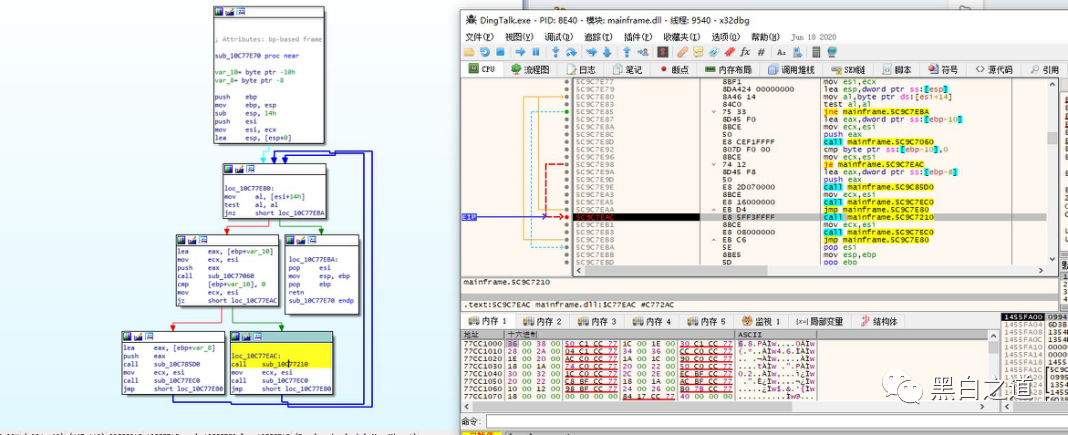Toggle breakpoint dot at address 5C9C7EAC
The image size is (1068, 435).
click(x=567, y=217)
